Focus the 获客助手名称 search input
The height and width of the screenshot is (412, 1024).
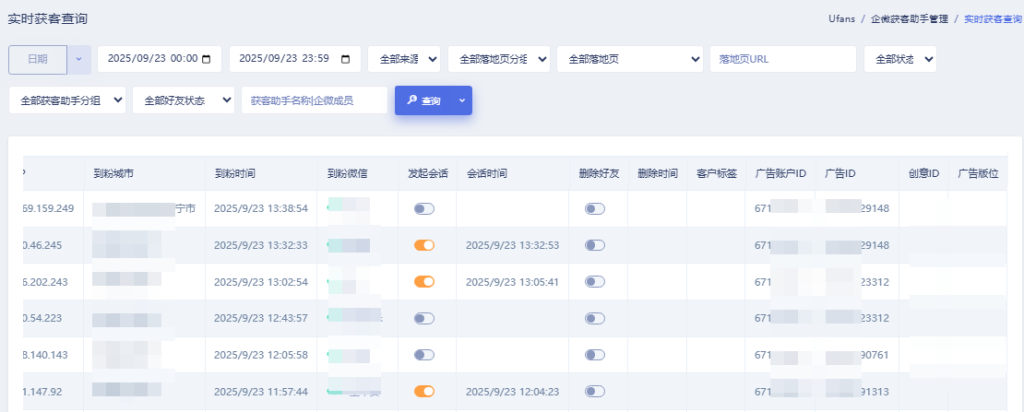pyautogui.click(x=313, y=101)
